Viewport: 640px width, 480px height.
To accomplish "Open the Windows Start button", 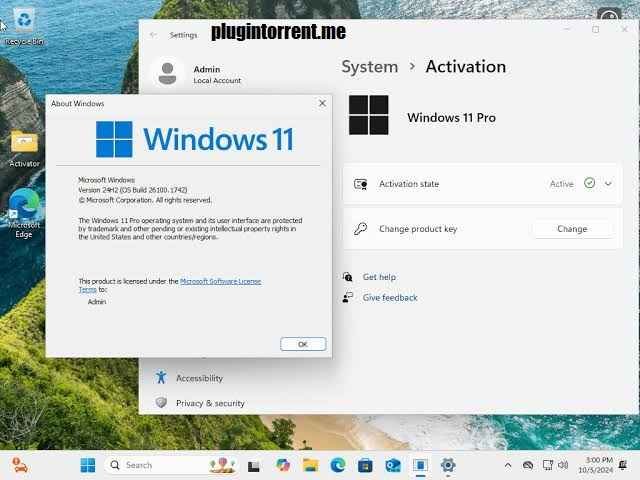I will coord(88,465).
